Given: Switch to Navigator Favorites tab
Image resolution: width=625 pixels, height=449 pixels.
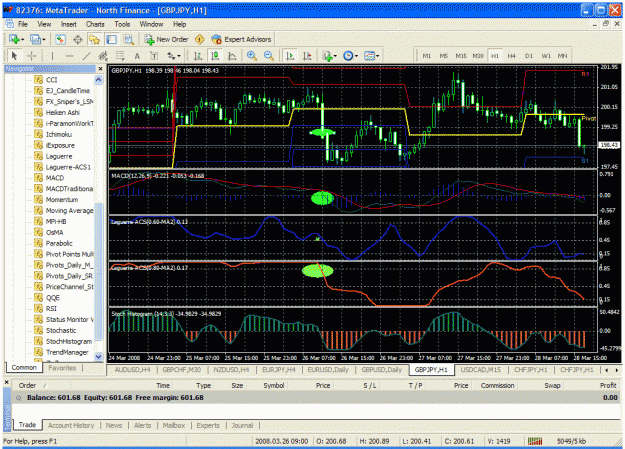Looking at the screenshot, I should pos(62,368).
